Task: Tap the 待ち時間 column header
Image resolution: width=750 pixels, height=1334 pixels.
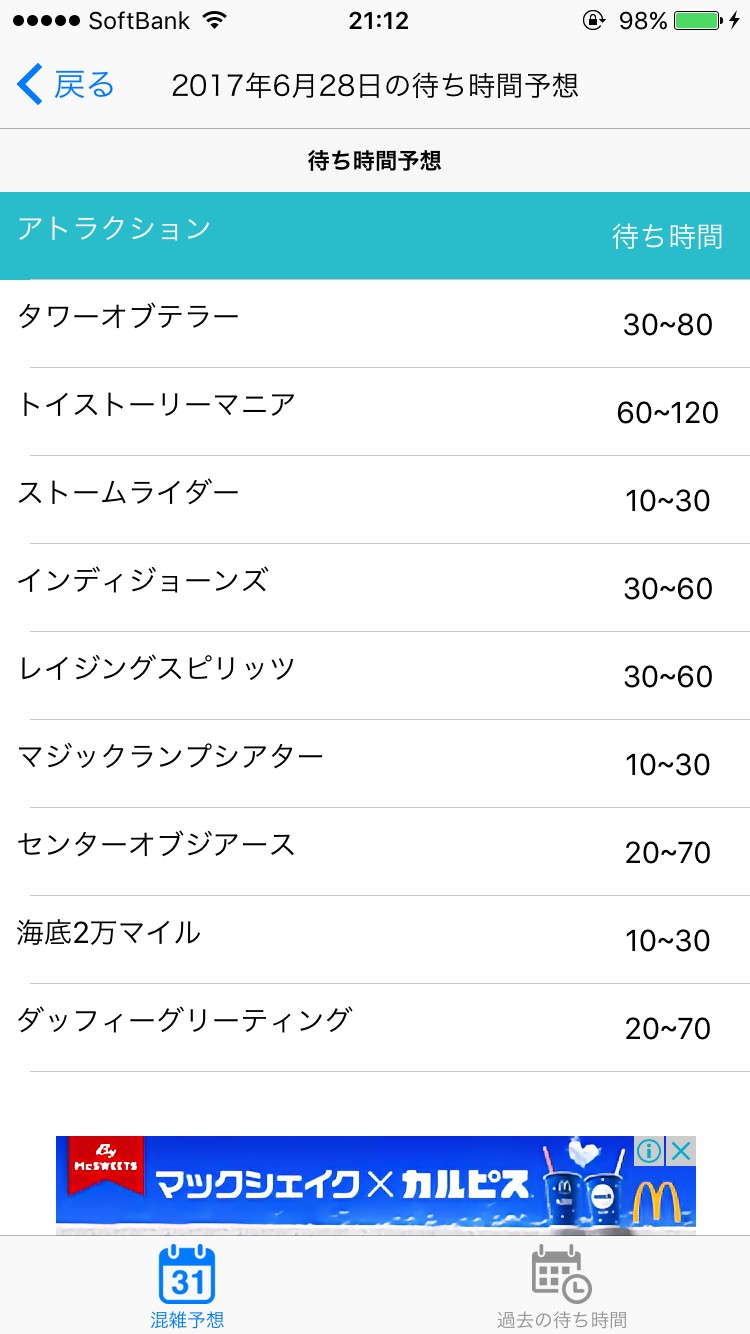Action: [x=667, y=236]
